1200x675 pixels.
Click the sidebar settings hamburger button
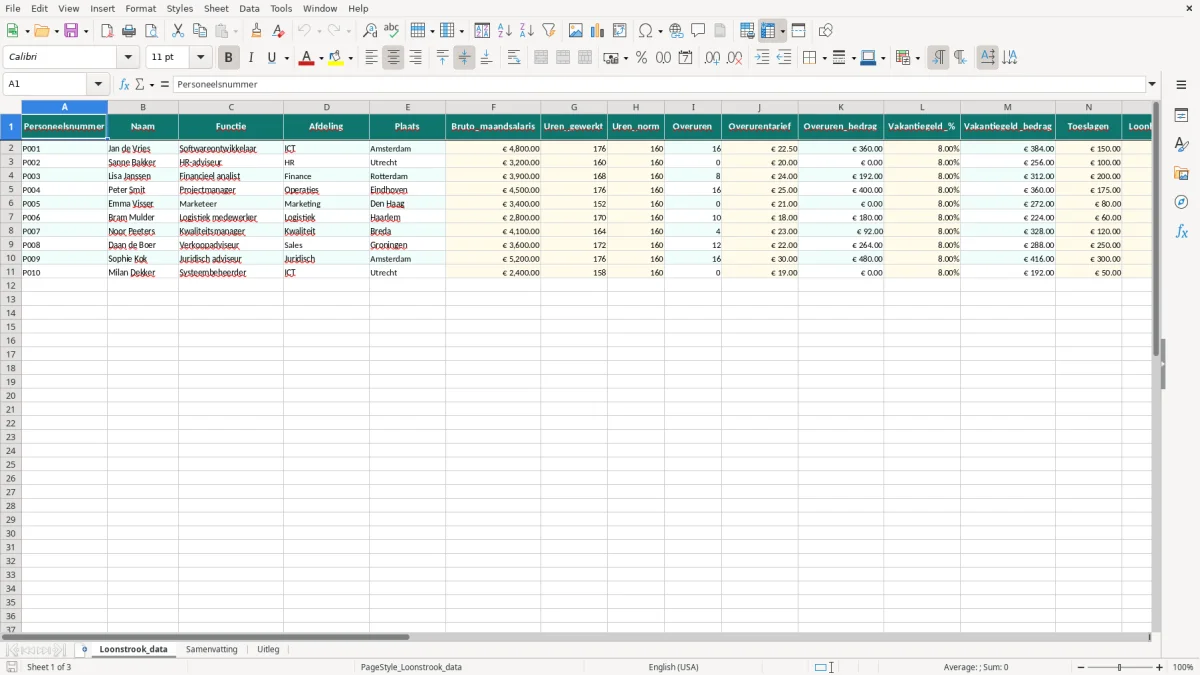[x=1181, y=84]
